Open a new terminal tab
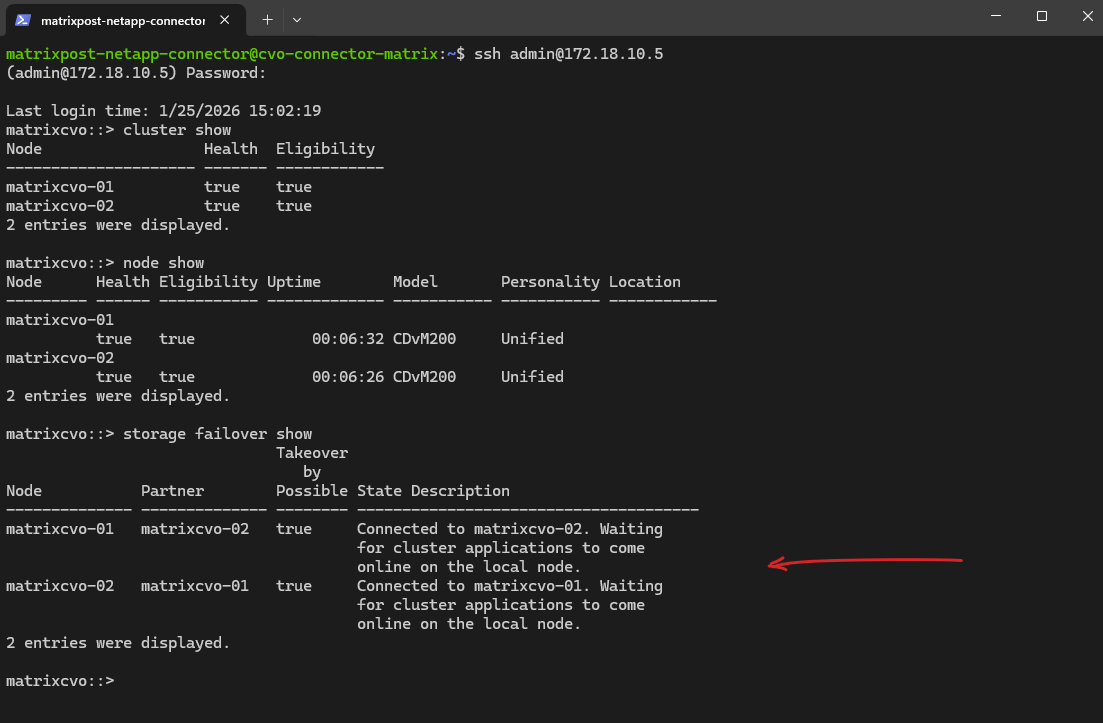This screenshot has width=1103, height=723. [x=267, y=19]
